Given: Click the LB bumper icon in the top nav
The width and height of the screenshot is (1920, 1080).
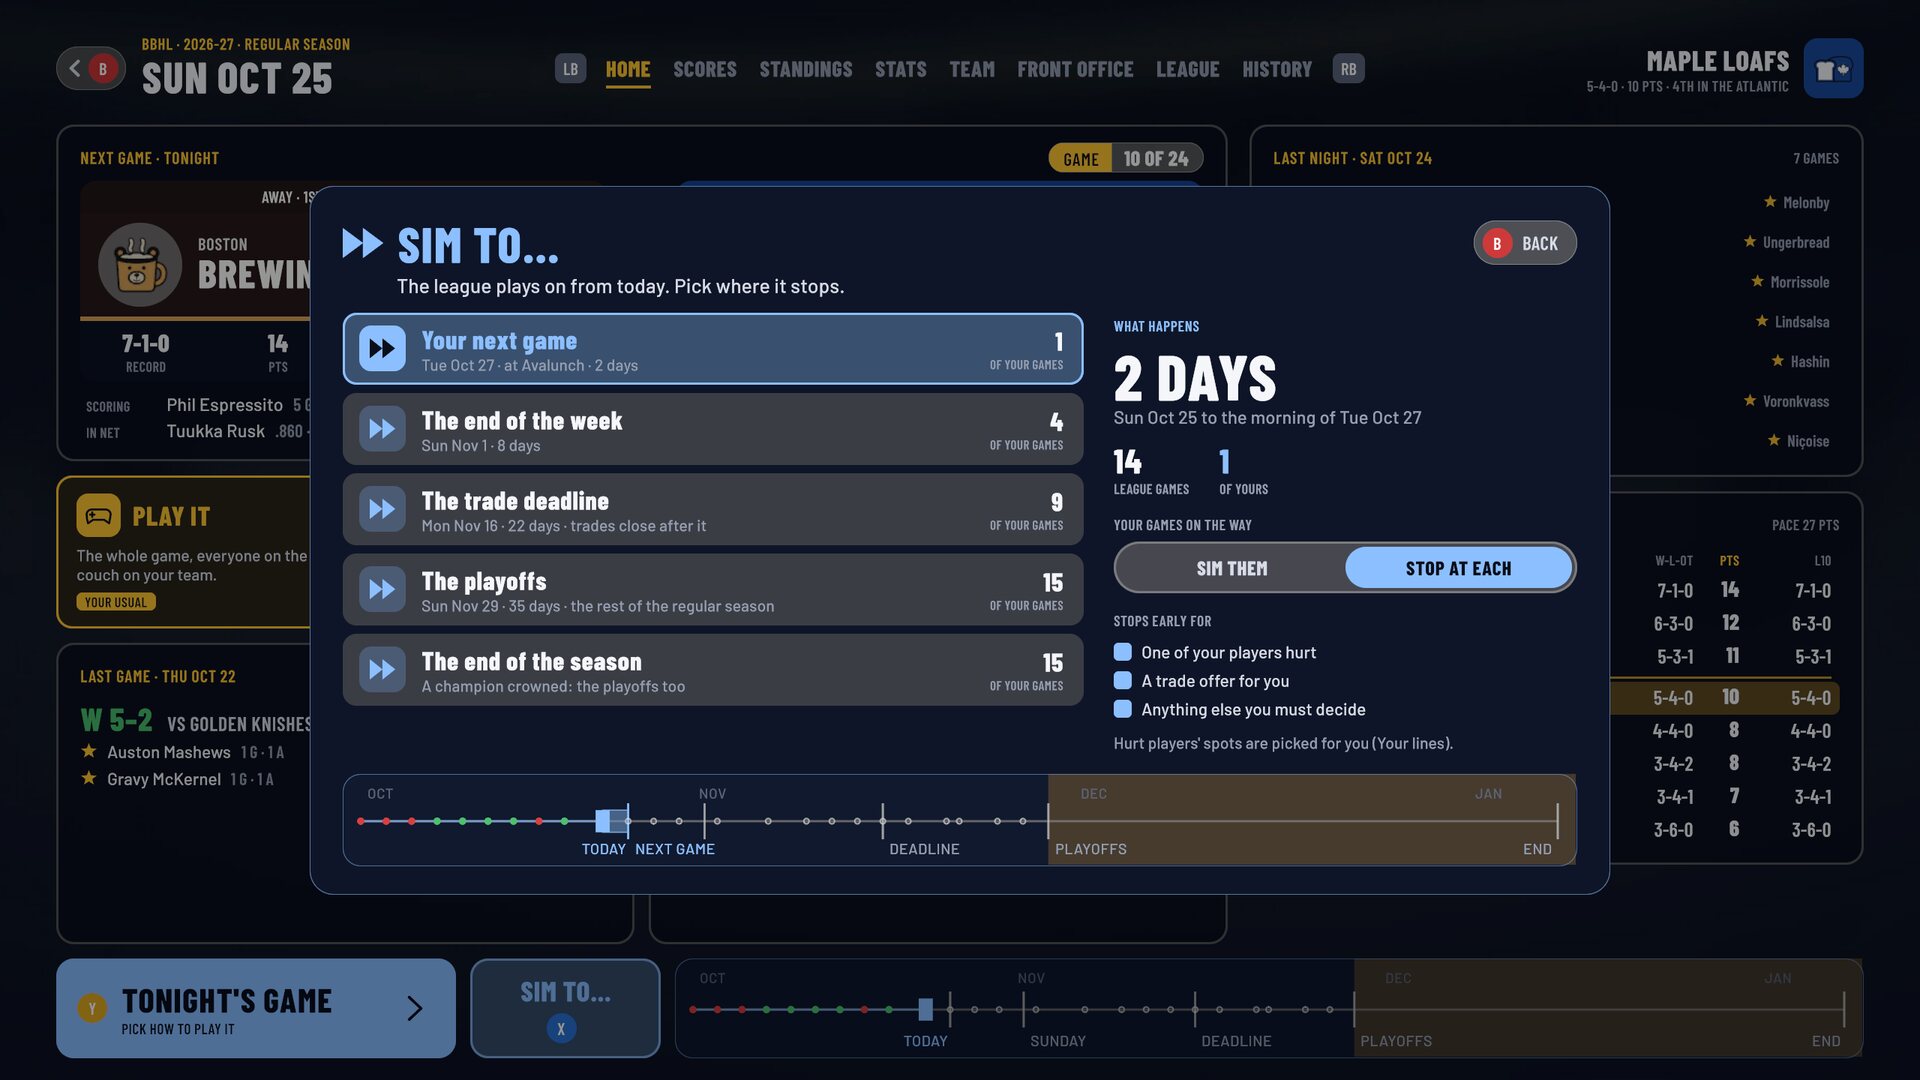Looking at the screenshot, I should [570, 69].
